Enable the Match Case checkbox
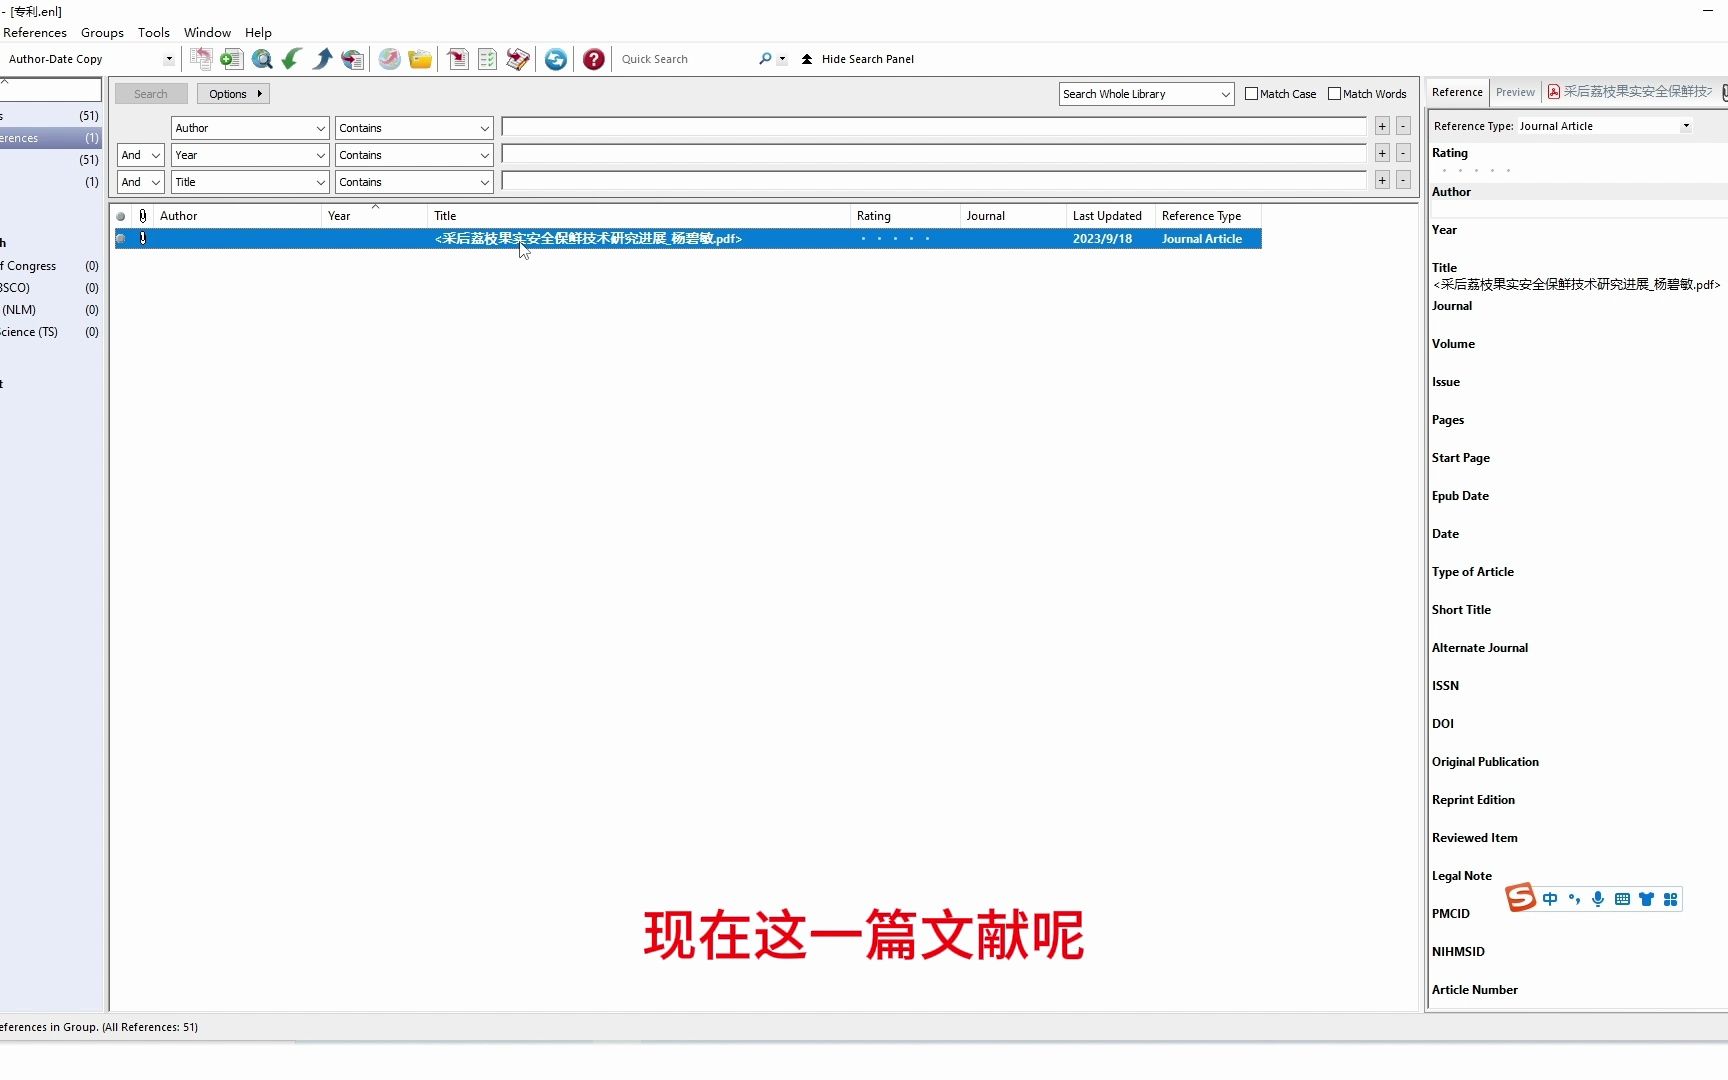 coord(1251,93)
